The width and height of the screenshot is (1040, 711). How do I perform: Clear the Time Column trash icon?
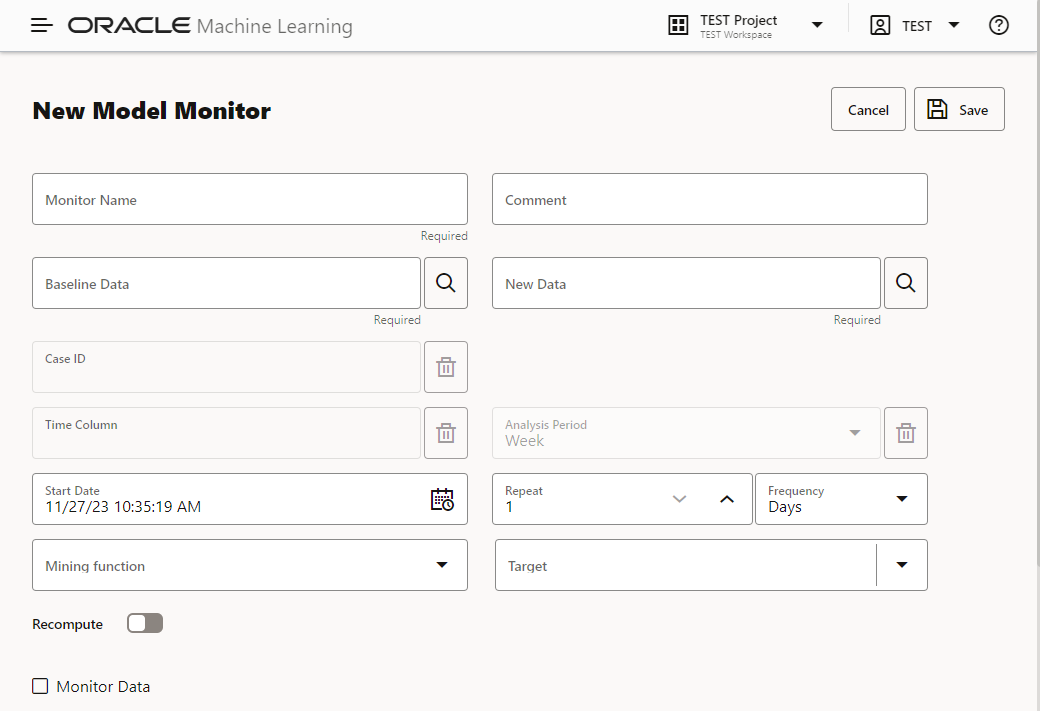[446, 434]
